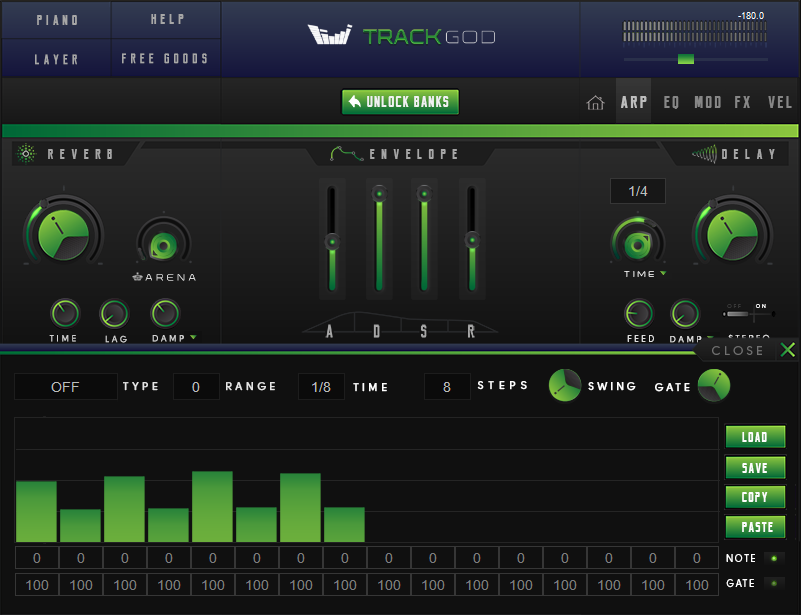Click the Delay TIME knob
801x615 pixels.
coord(638,244)
